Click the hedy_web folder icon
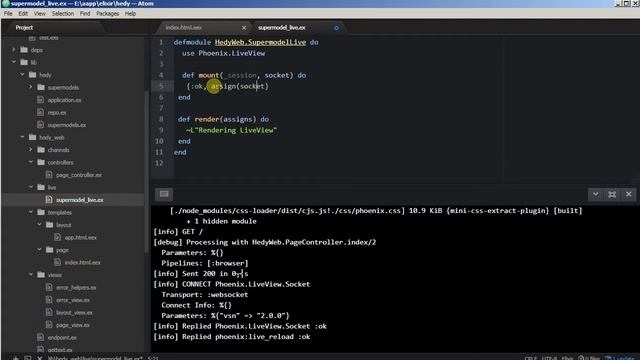 click(33, 137)
